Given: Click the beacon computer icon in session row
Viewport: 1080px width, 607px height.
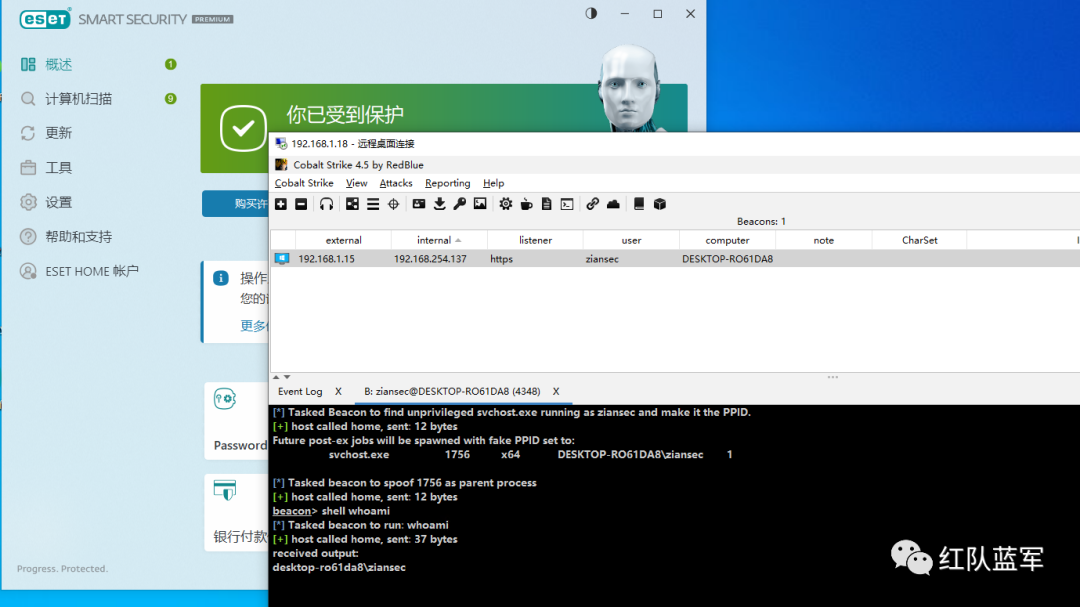Looking at the screenshot, I should pyautogui.click(x=282, y=258).
